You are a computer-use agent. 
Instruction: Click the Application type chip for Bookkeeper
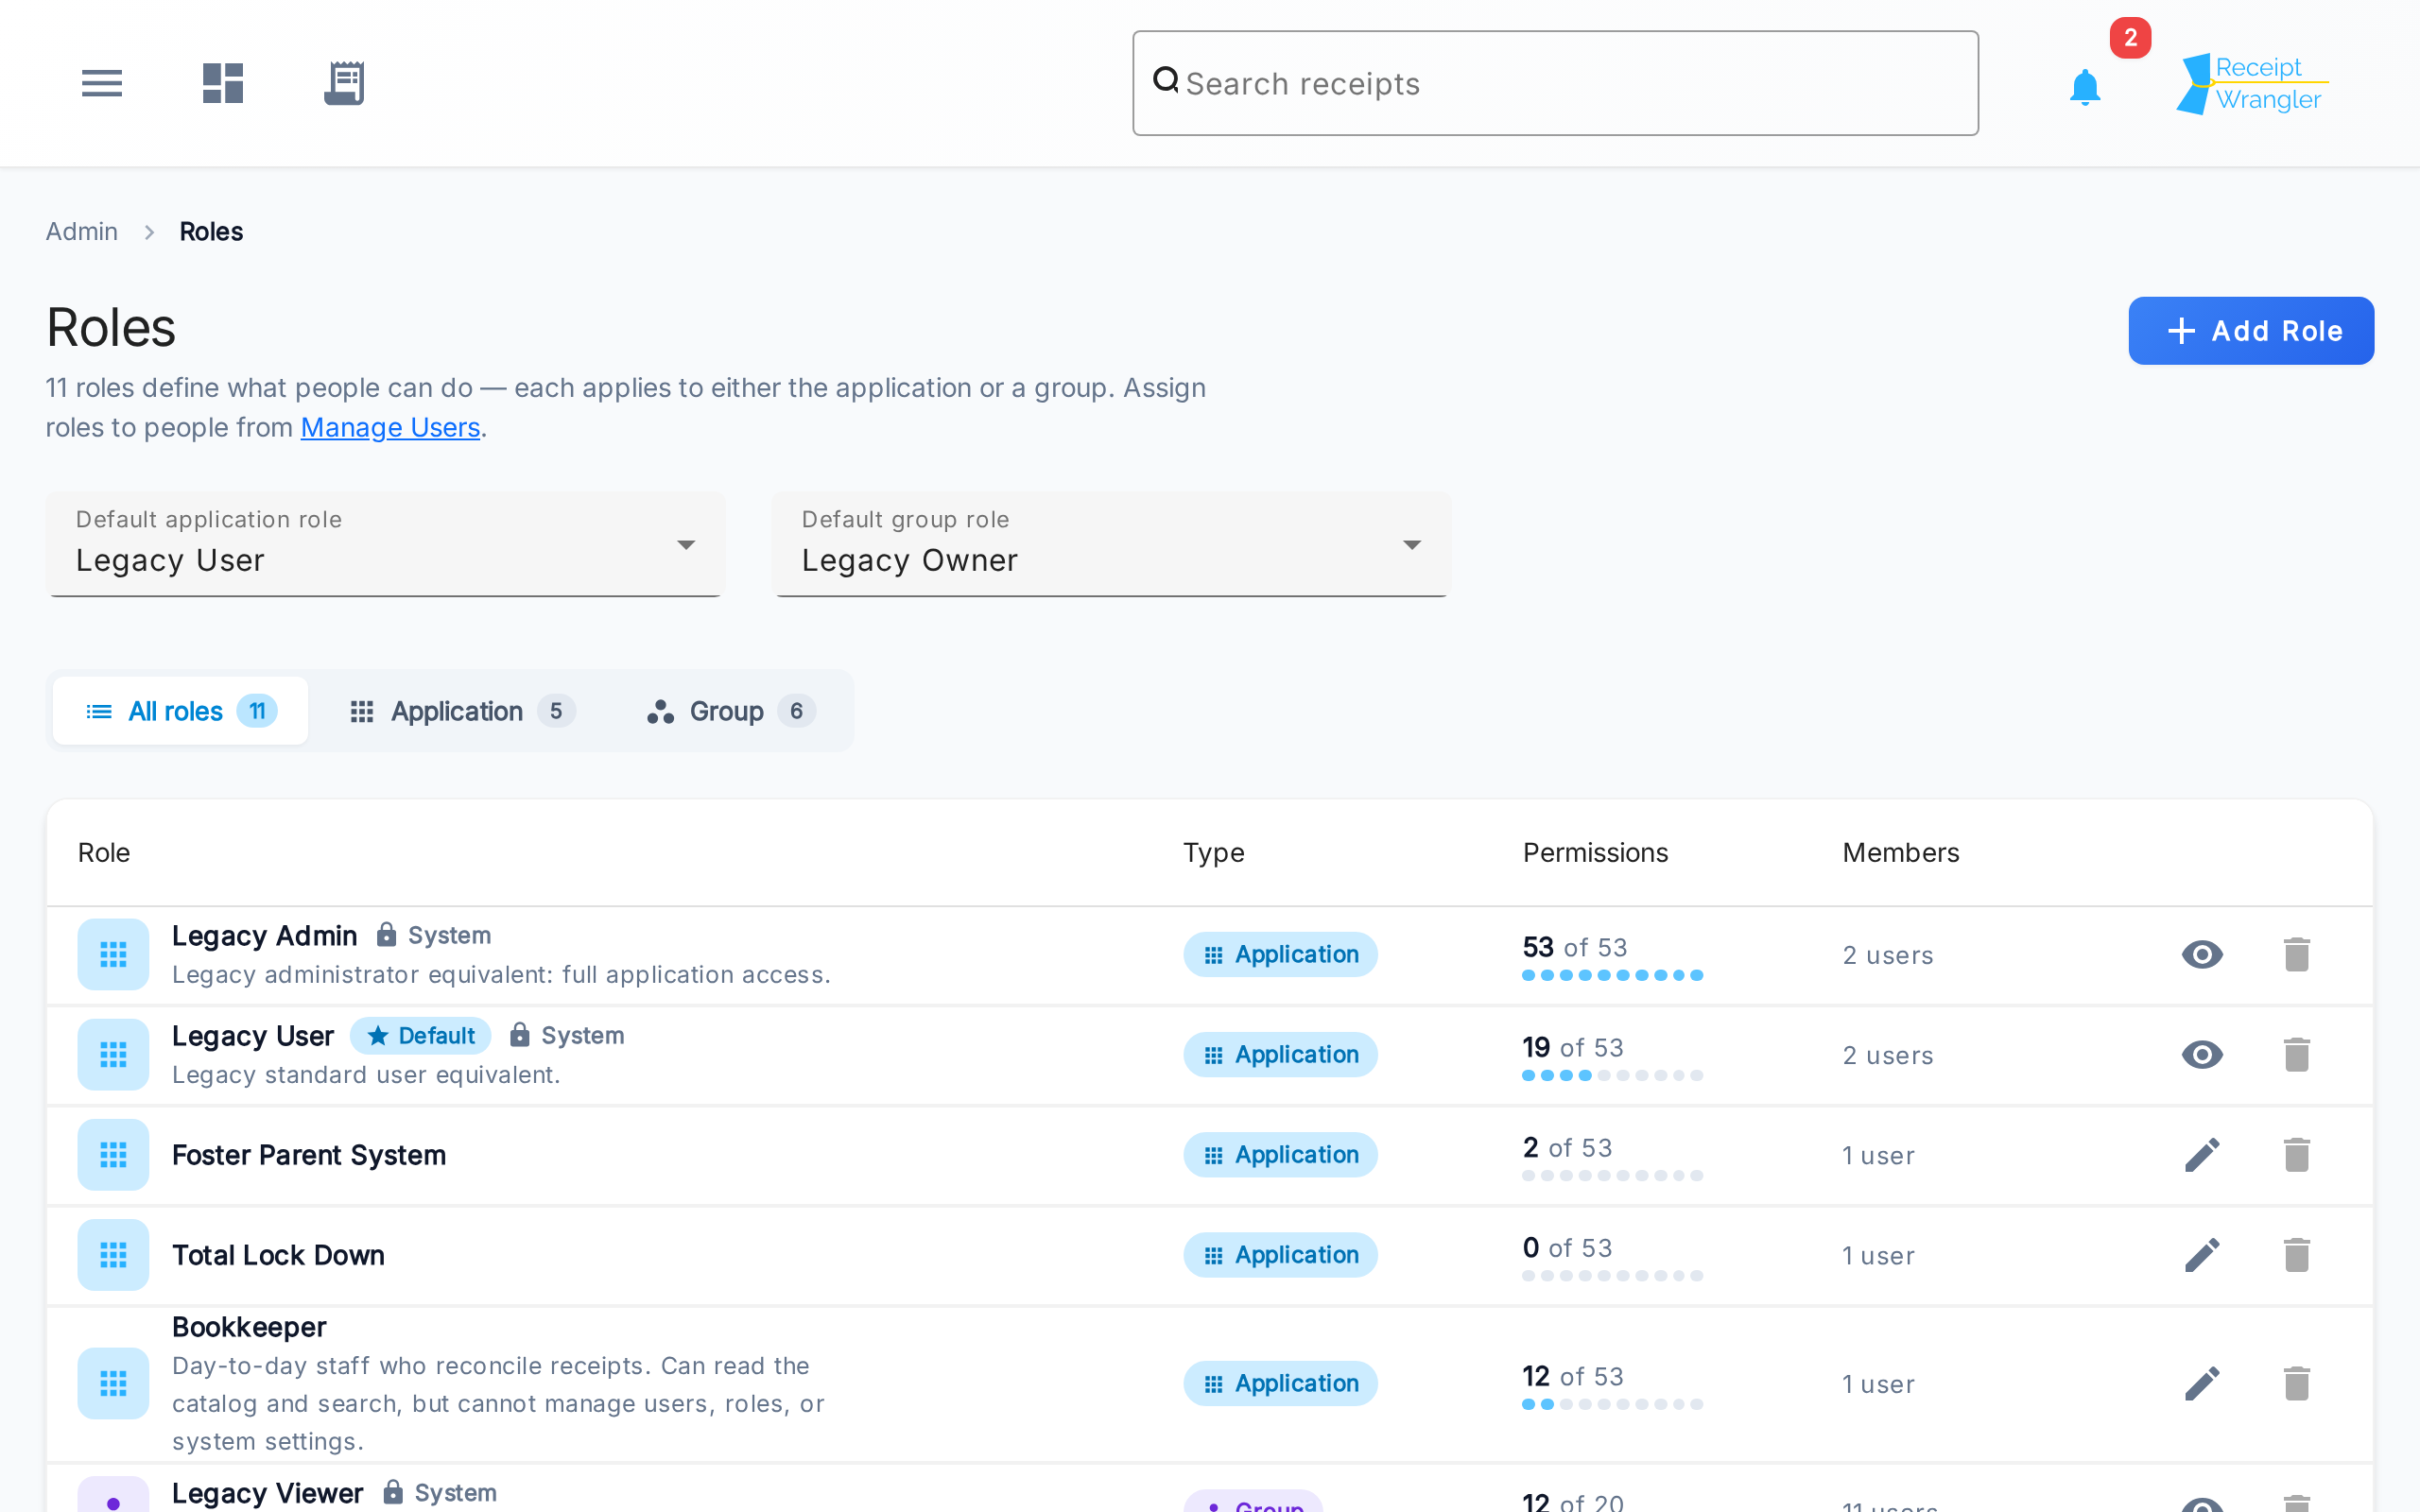coord(1280,1383)
